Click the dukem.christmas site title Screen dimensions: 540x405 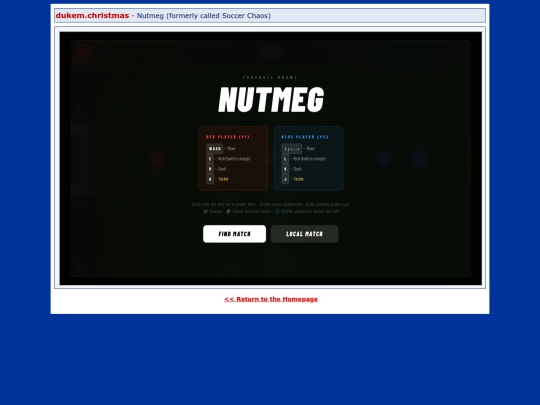[x=92, y=15]
